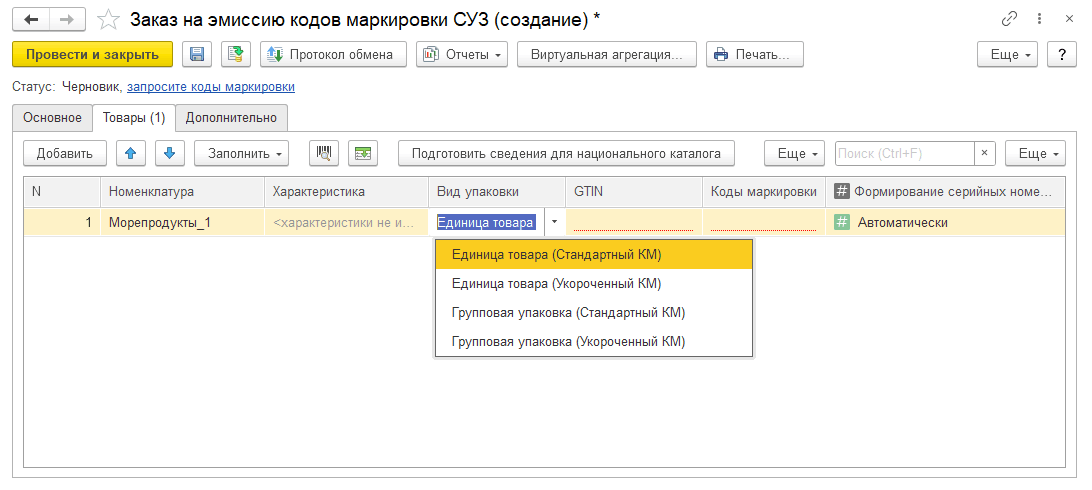Click the Post document icon
This screenshot has width=1092, height=490.
235,54
